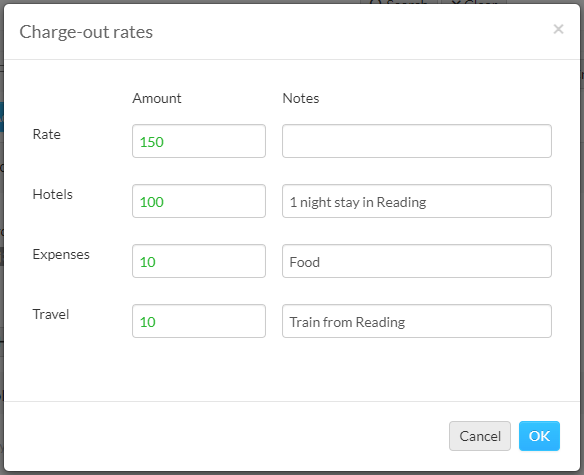
Task: Edit the Food notes field
Action: pyautogui.click(x=417, y=261)
